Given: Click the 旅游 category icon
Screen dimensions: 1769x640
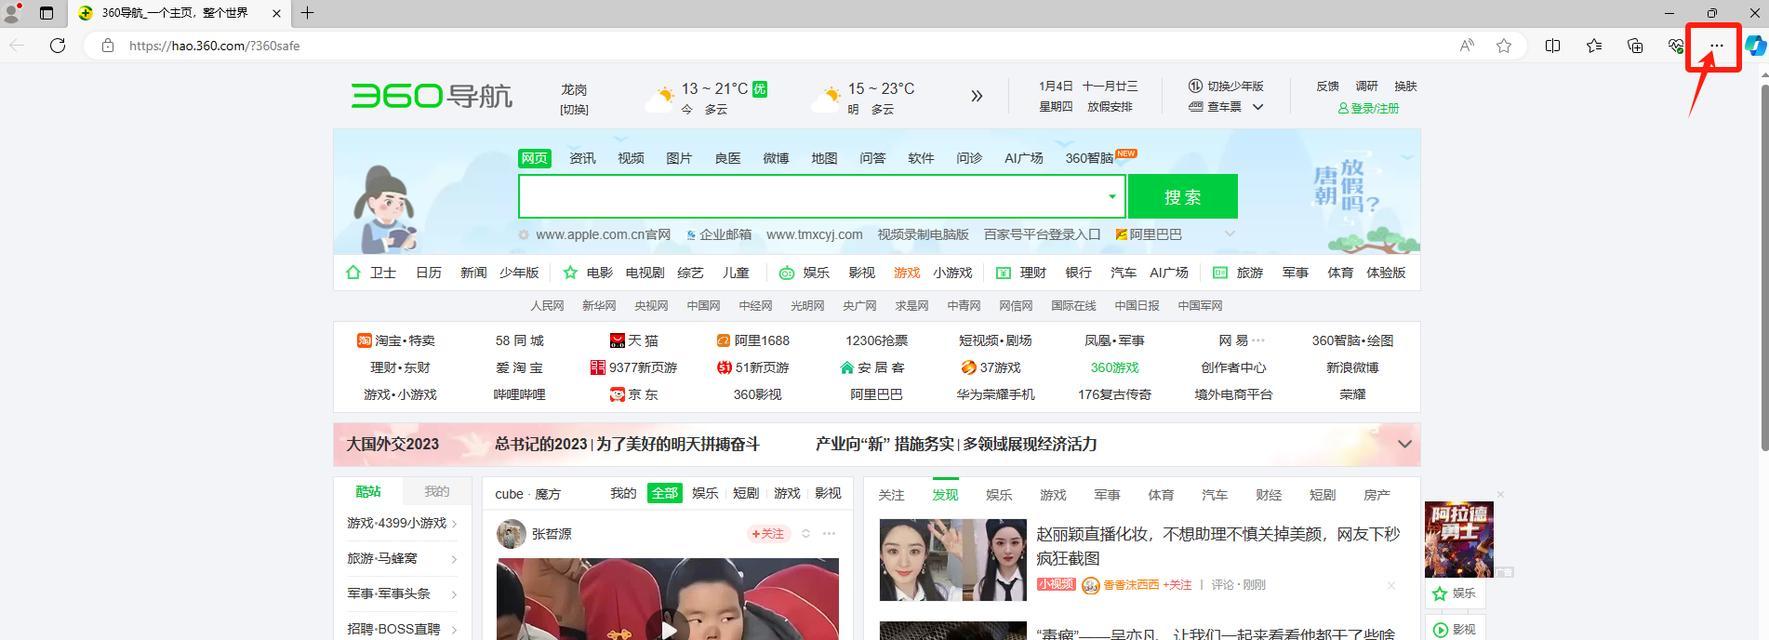Looking at the screenshot, I should pos(1220,272).
